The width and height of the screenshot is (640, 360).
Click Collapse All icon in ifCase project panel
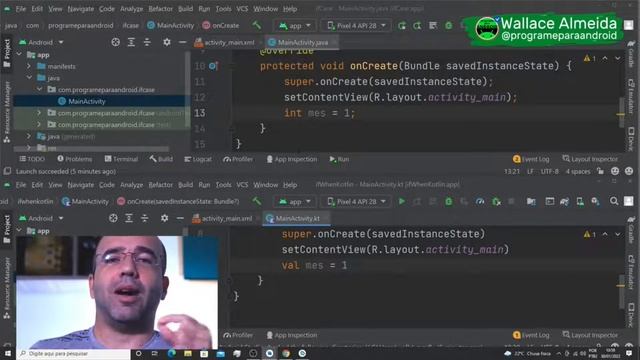147,42
